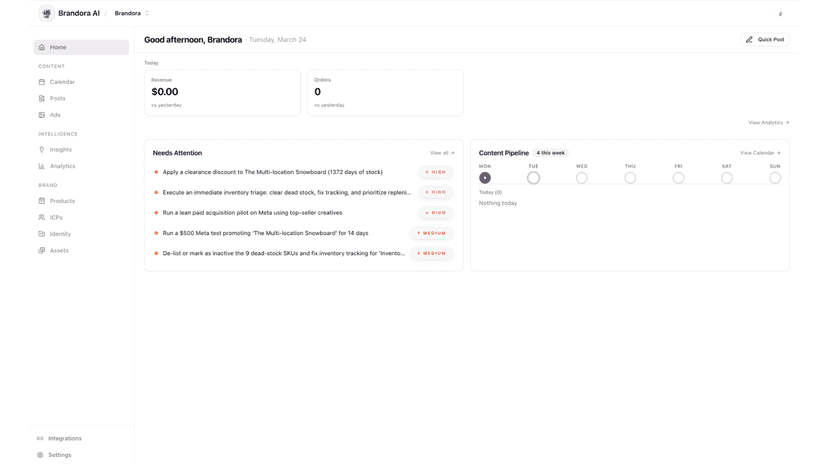The image size is (828, 466).
Task: Go to Calendar in sidebar
Action: coord(81,82)
